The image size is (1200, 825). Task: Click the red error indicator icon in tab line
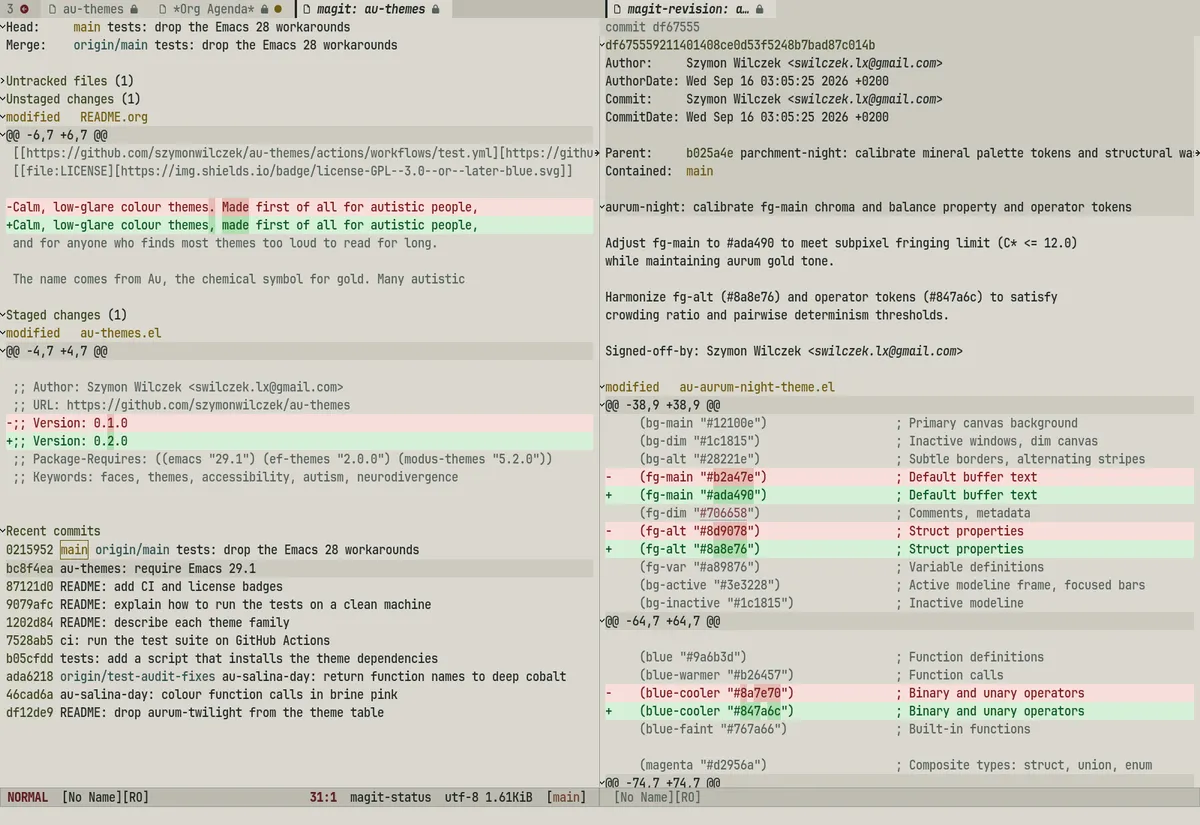pyautogui.click(x=24, y=9)
